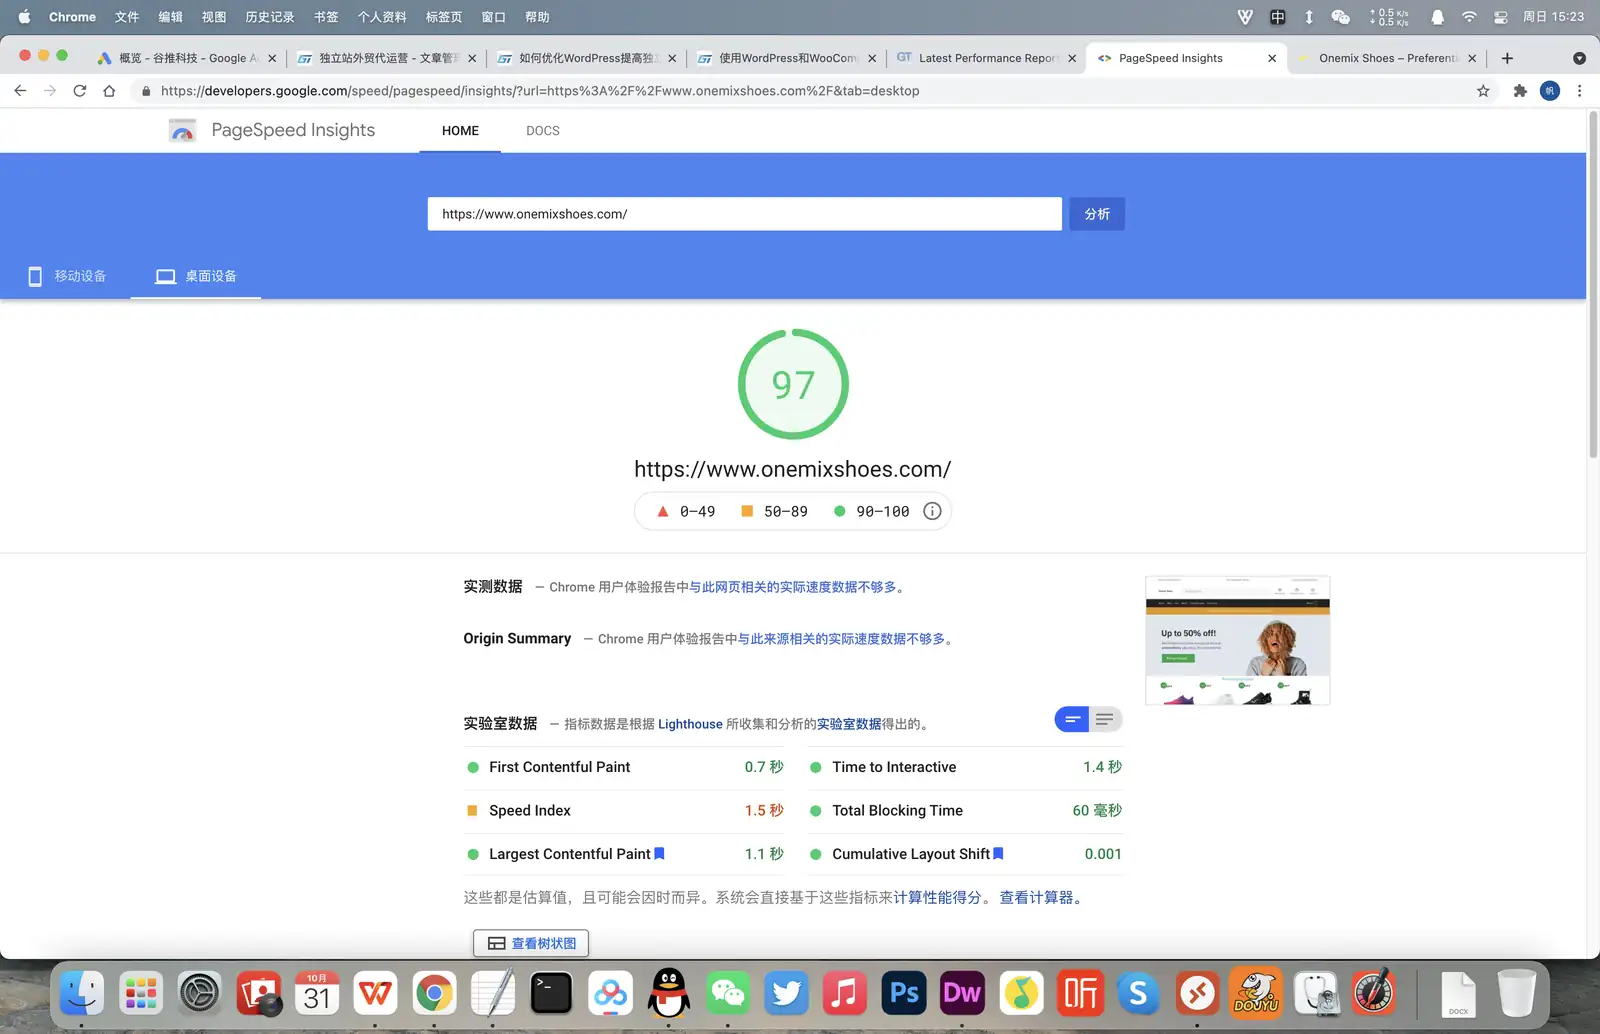Open the Music app in the Dock
1600x1034 pixels.
click(845, 993)
